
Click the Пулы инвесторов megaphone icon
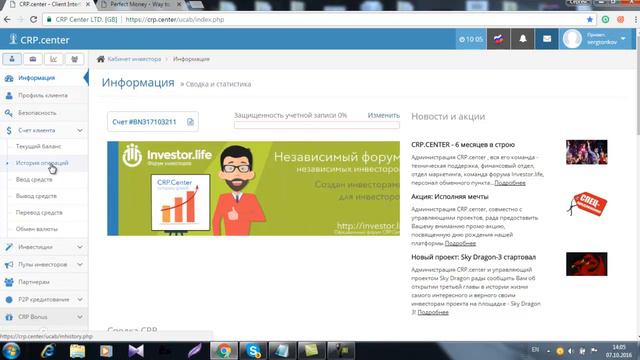pos(9,265)
